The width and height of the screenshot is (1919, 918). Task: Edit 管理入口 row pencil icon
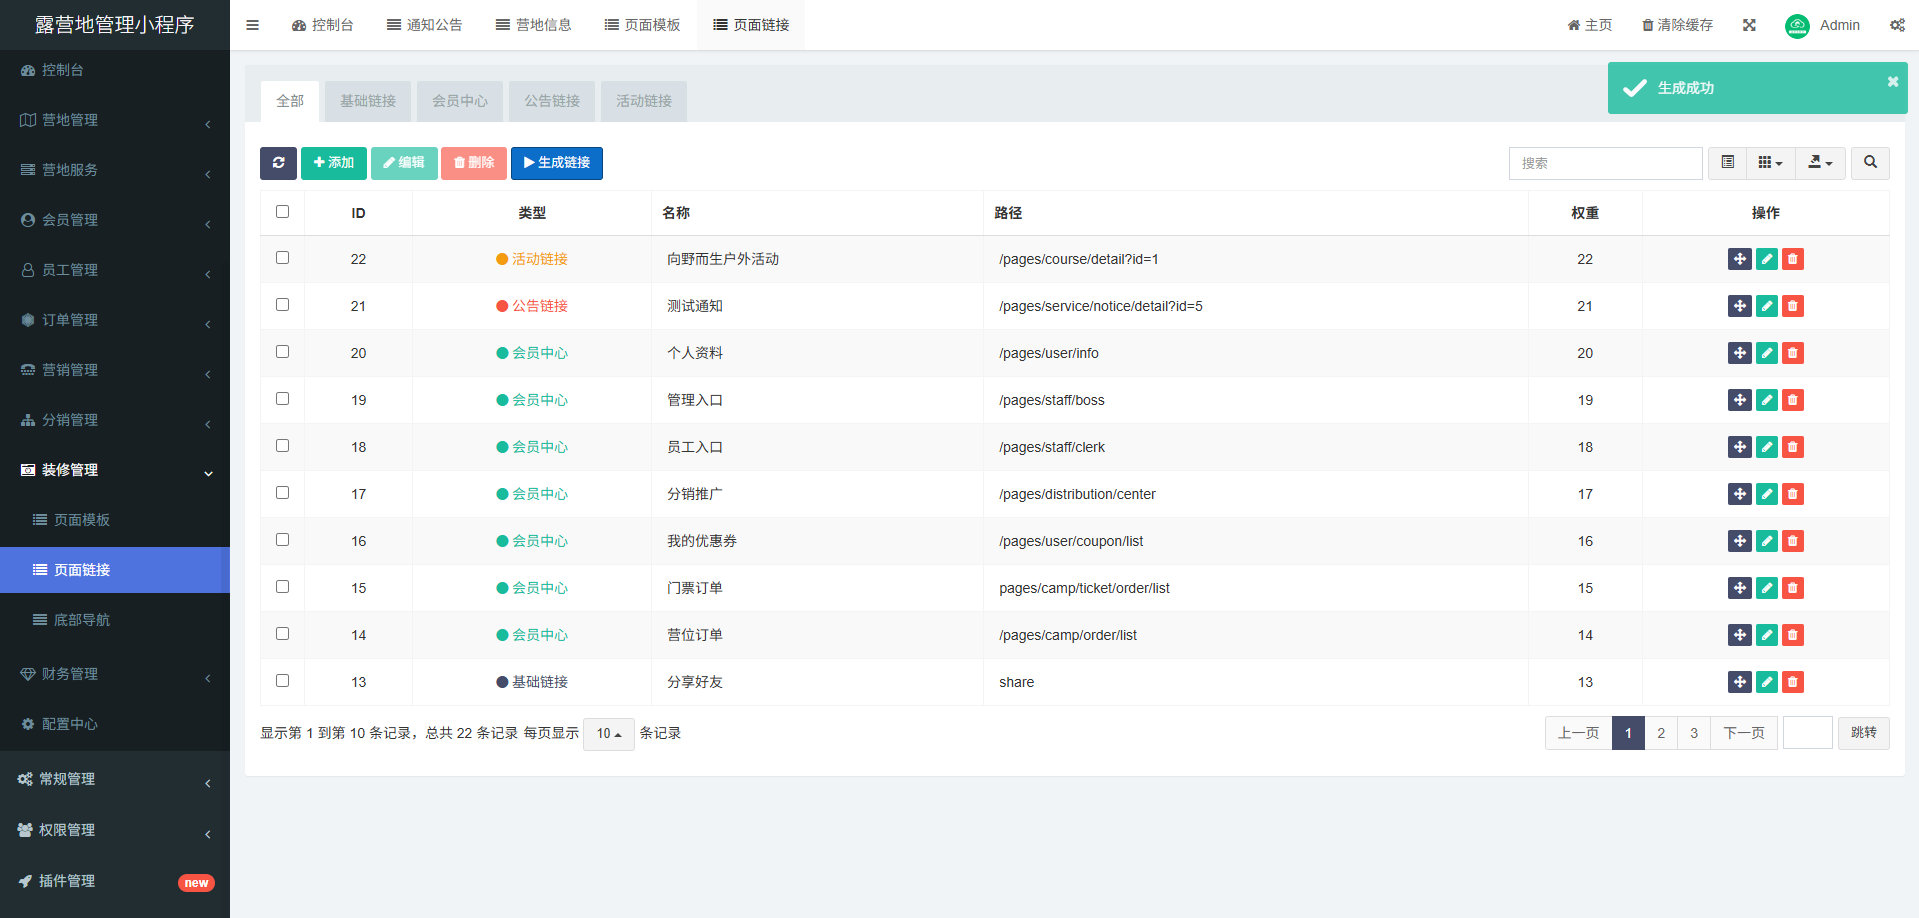[1767, 400]
